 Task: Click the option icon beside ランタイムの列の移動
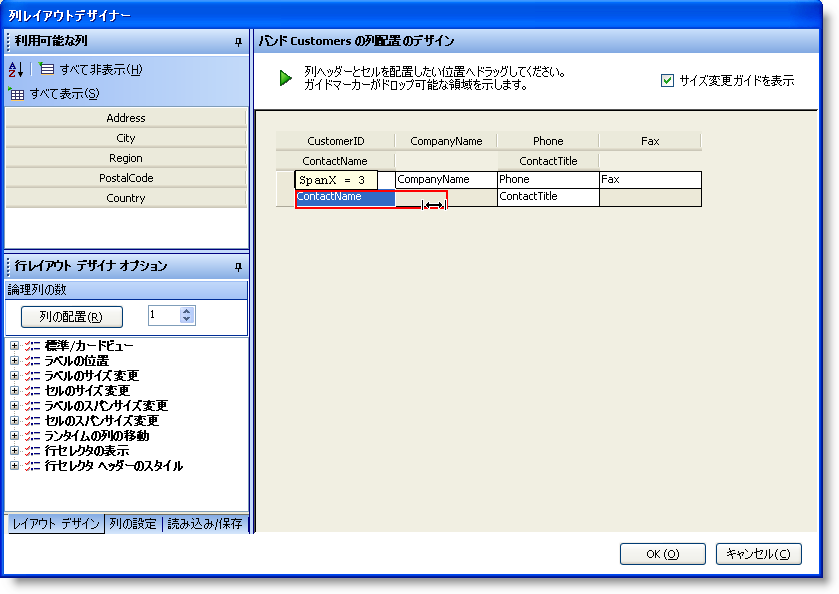[31, 434]
